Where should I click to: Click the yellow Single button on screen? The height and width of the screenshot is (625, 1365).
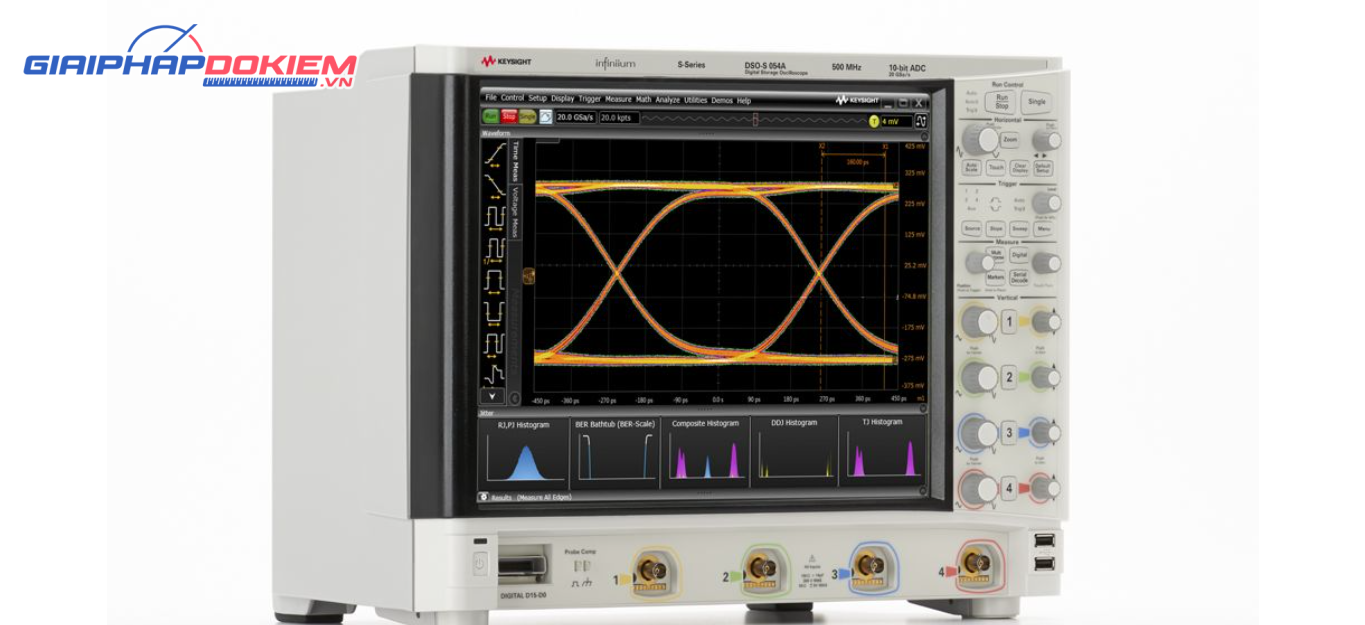coord(527,117)
